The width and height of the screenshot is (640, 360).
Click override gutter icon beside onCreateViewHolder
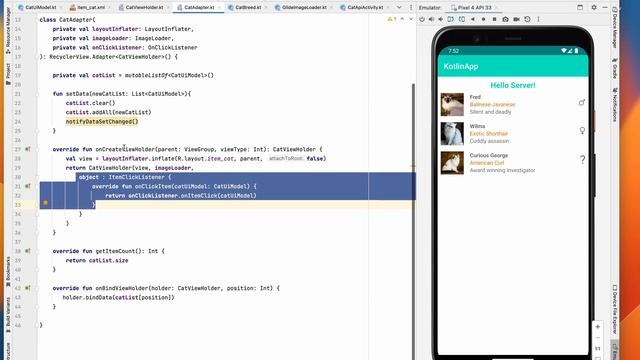click(x=28, y=149)
